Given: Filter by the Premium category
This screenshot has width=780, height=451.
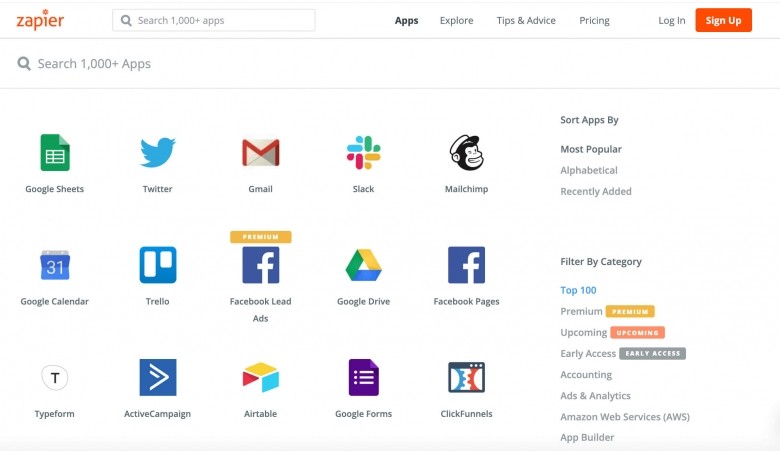Looking at the screenshot, I should click(x=581, y=311).
